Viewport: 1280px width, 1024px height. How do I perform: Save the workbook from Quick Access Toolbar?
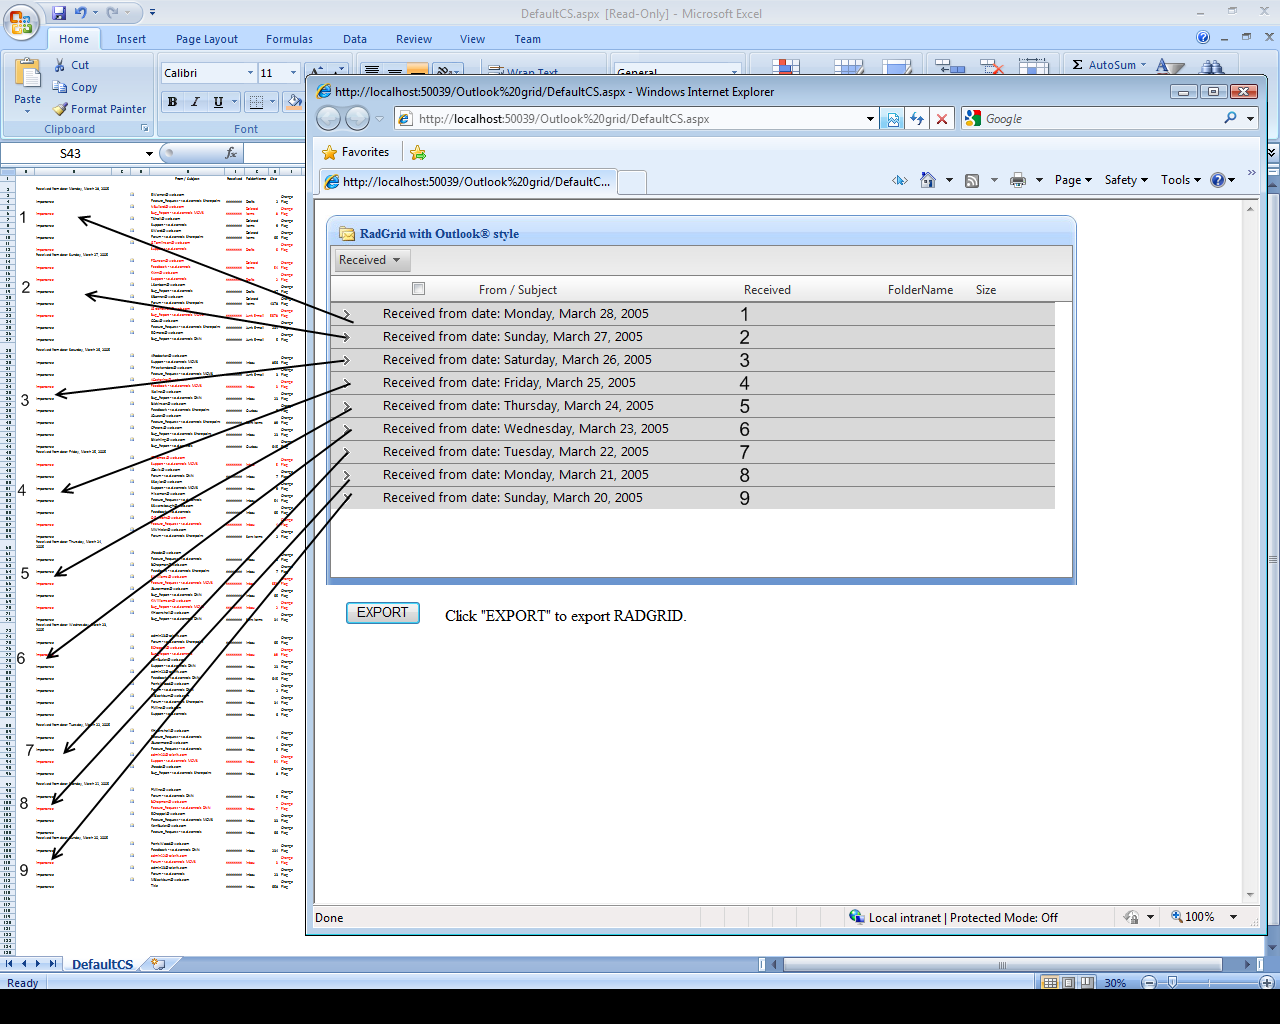point(59,13)
